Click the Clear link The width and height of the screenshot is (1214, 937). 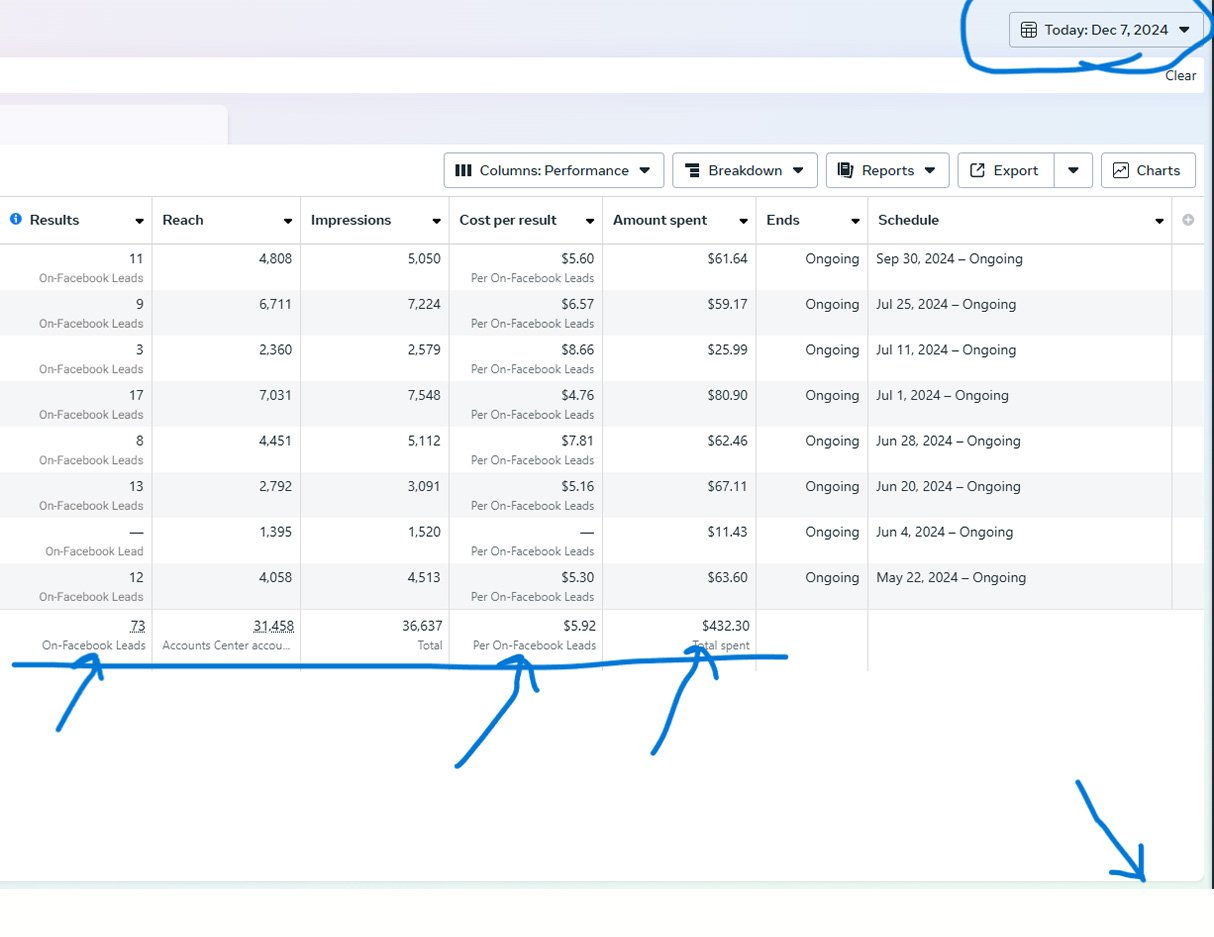click(1180, 76)
